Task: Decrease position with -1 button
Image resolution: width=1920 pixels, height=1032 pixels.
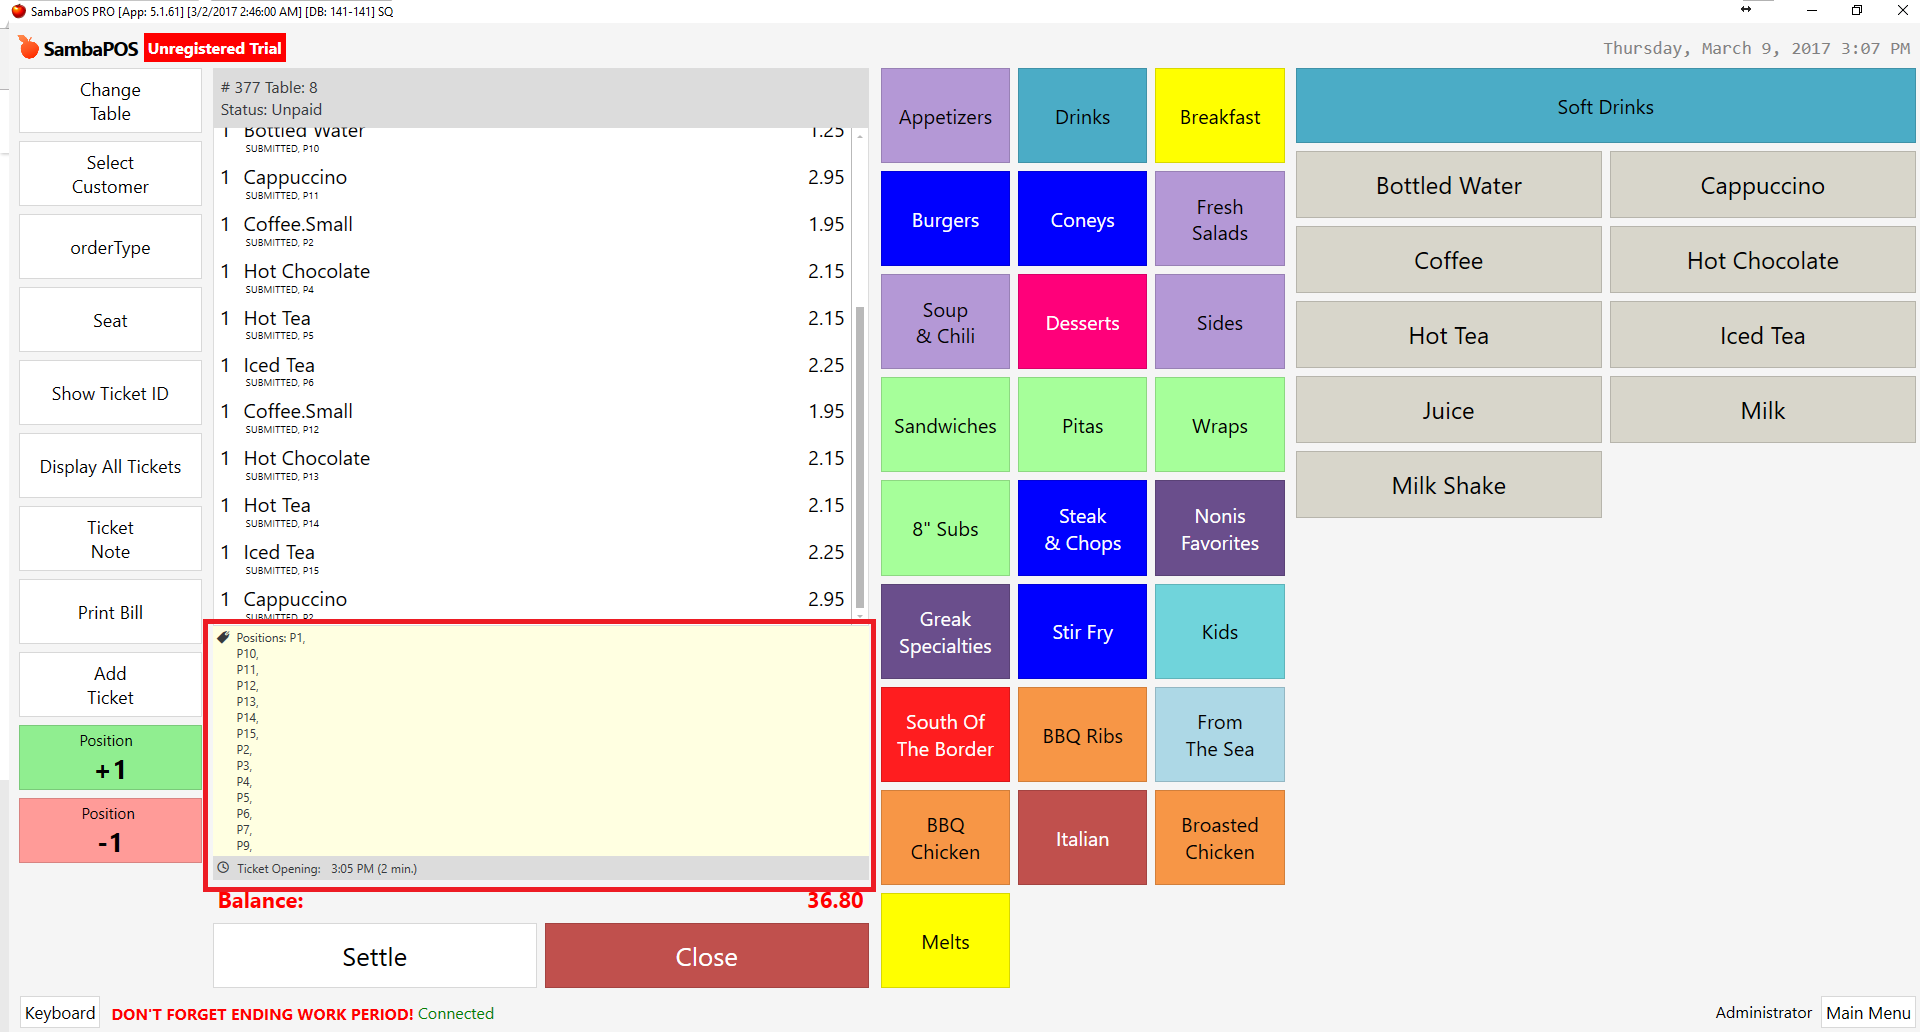Action: [x=110, y=830]
